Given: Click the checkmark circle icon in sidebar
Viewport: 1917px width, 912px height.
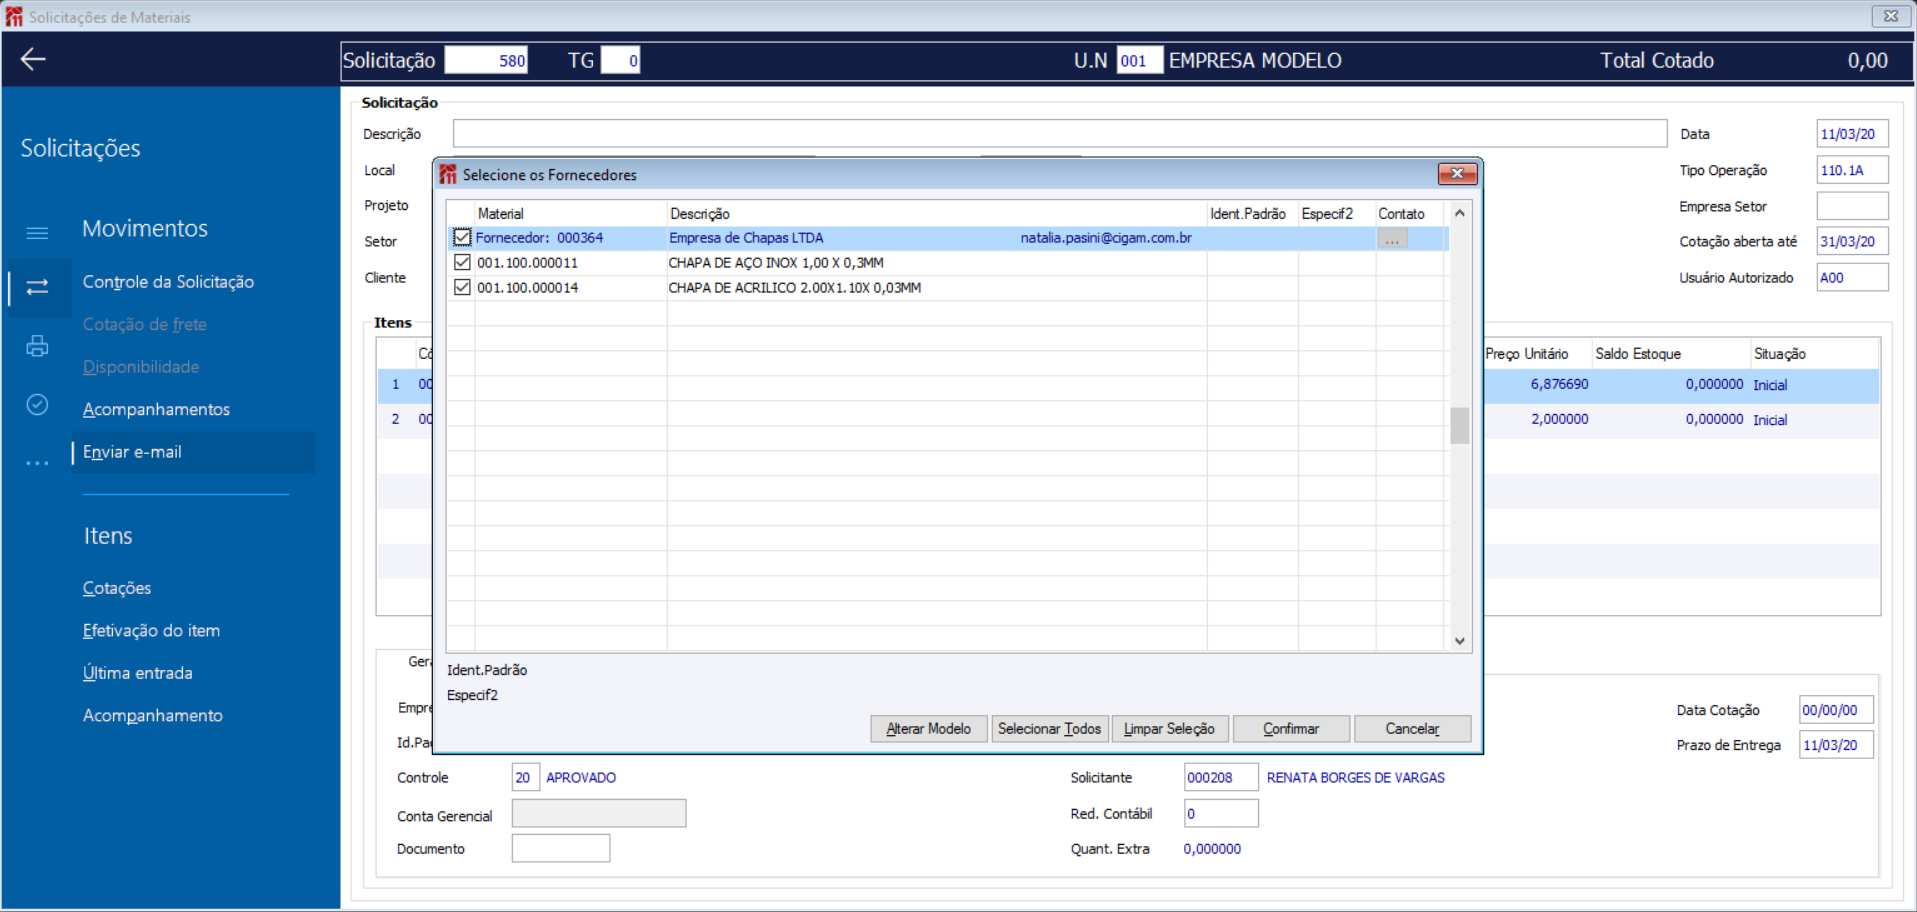Looking at the screenshot, I should tap(37, 404).
